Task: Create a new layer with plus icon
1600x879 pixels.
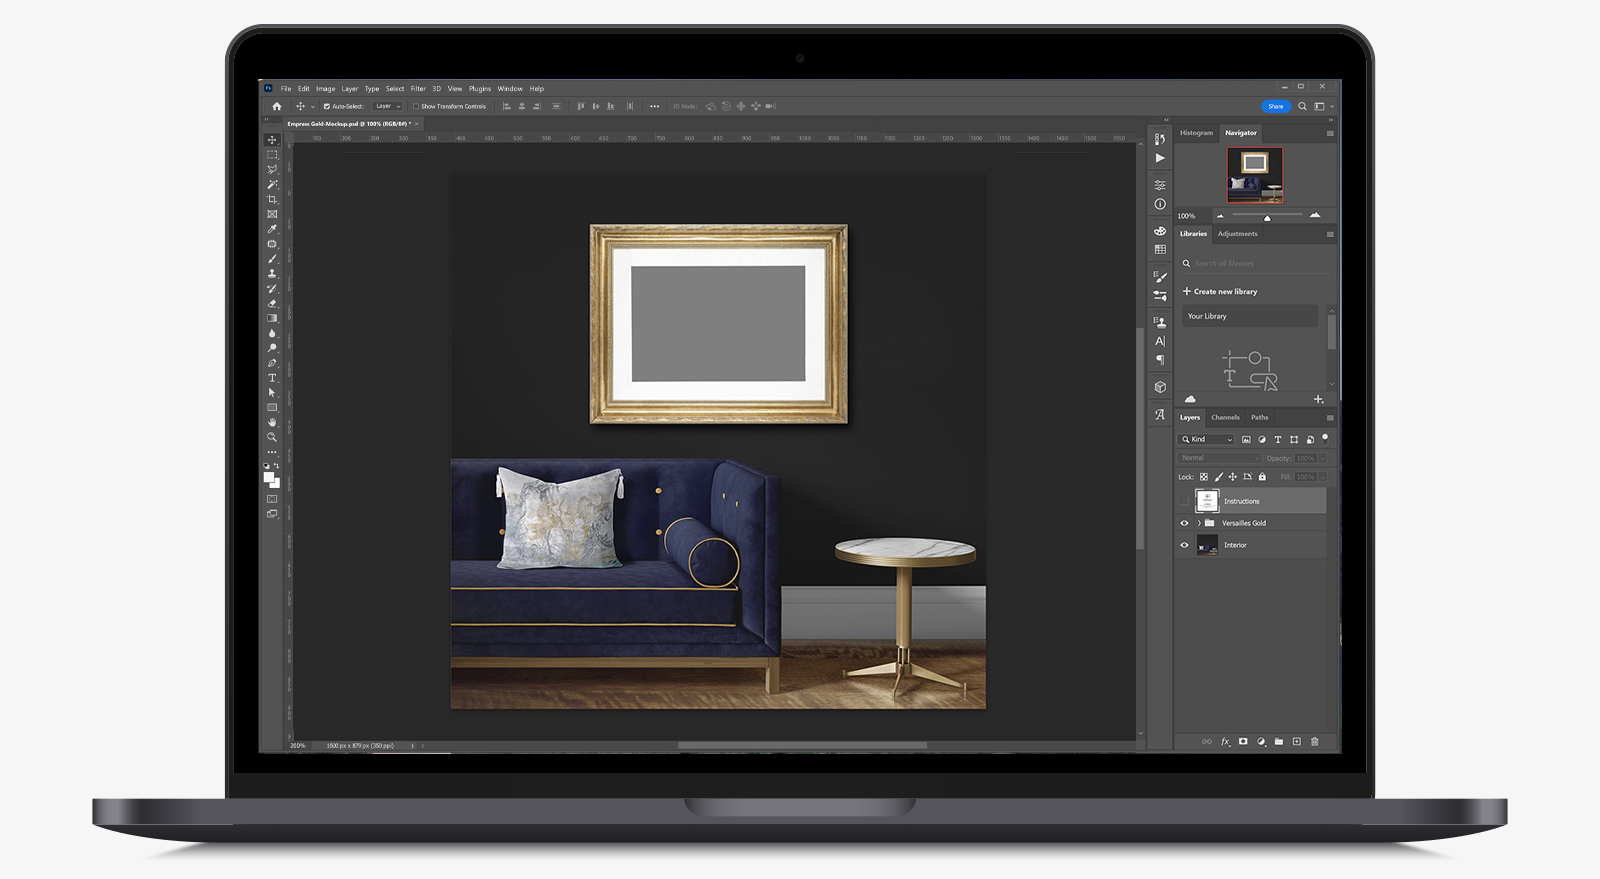Action: 1297,742
